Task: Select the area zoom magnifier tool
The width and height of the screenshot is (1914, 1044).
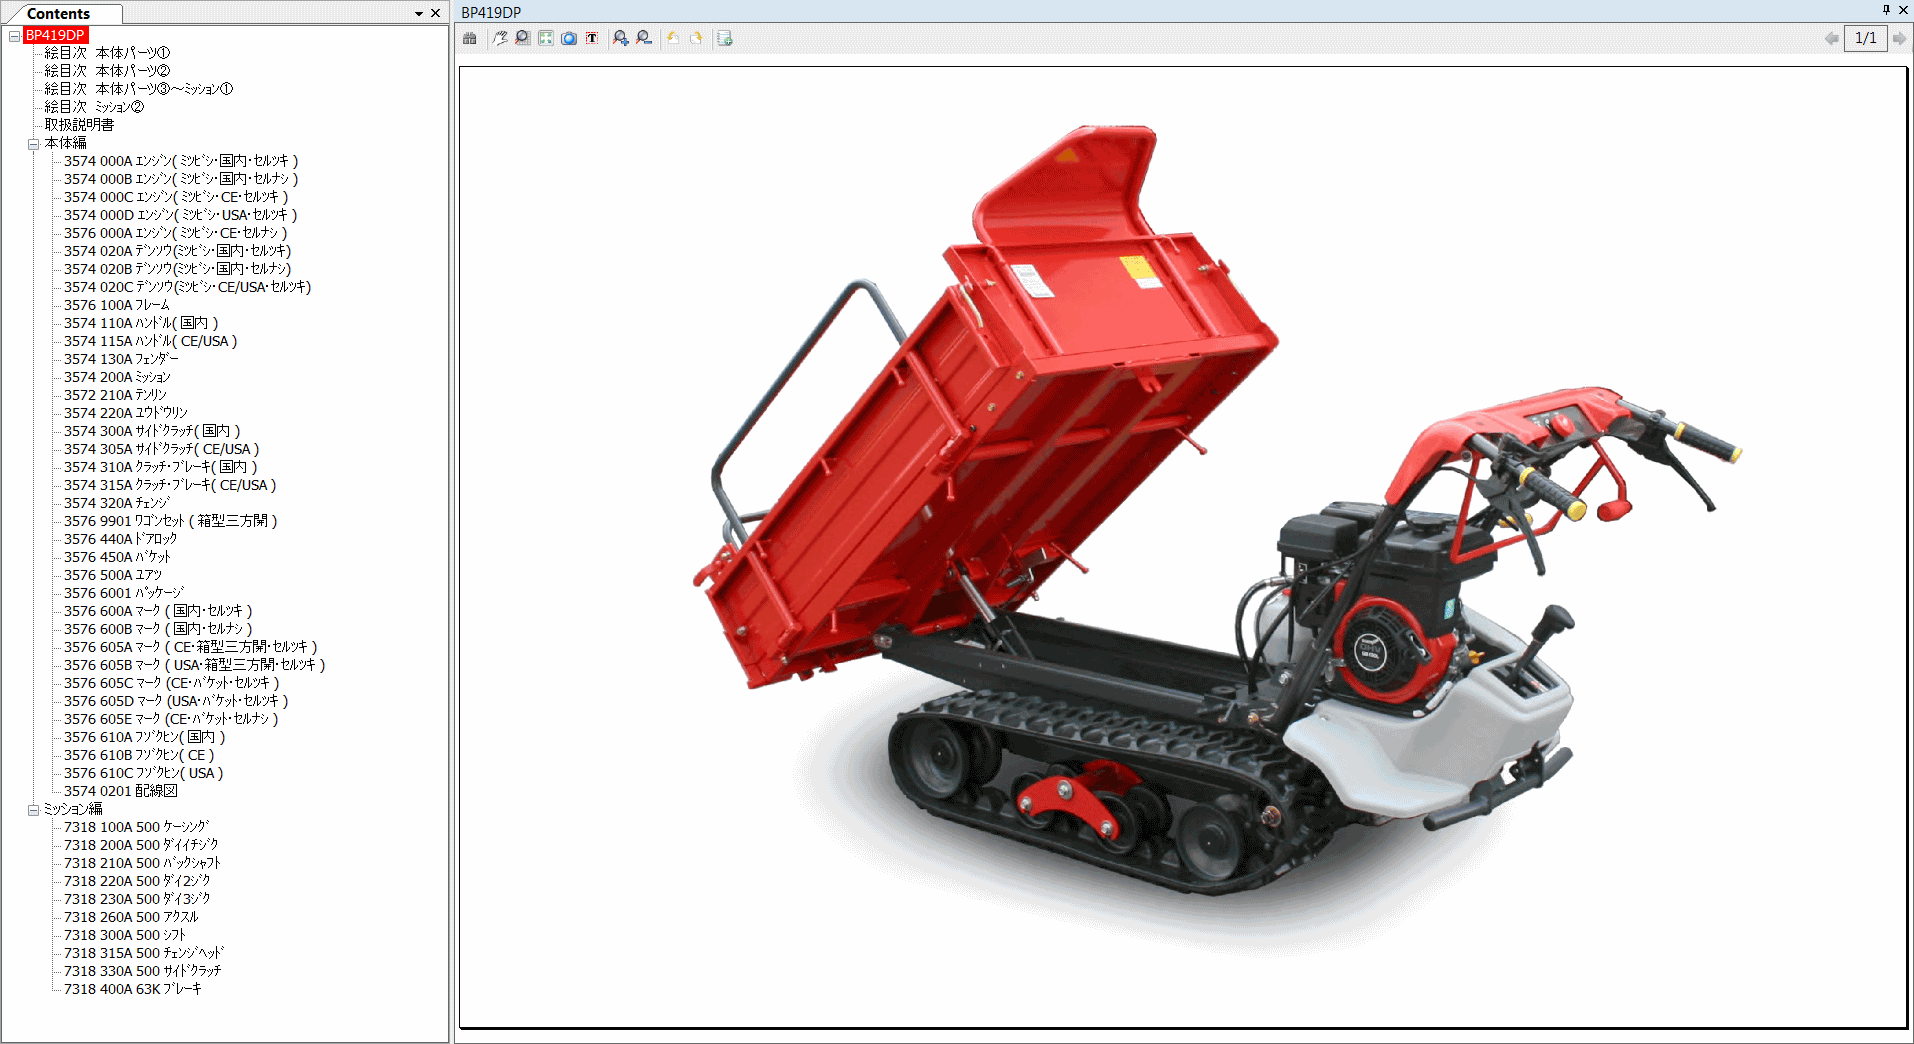Action: click(522, 38)
